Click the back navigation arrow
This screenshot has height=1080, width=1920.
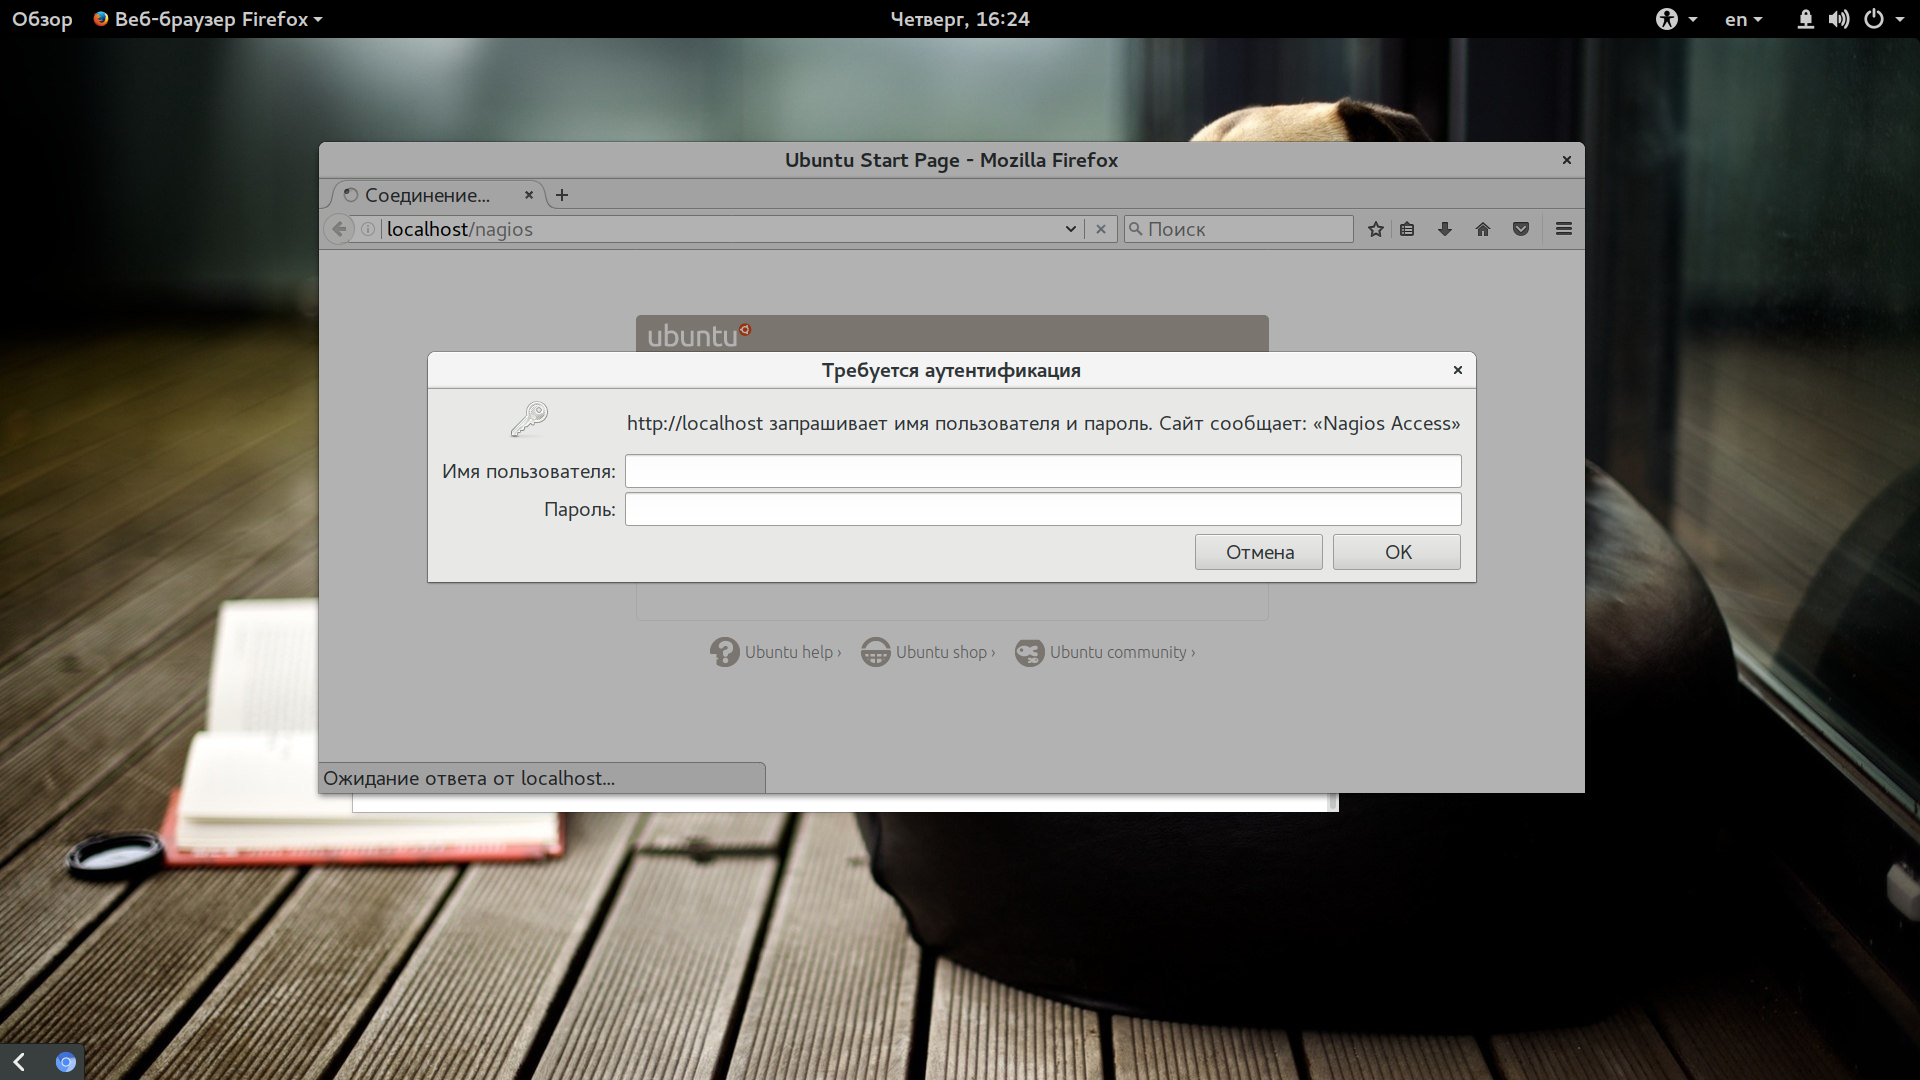point(339,229)
